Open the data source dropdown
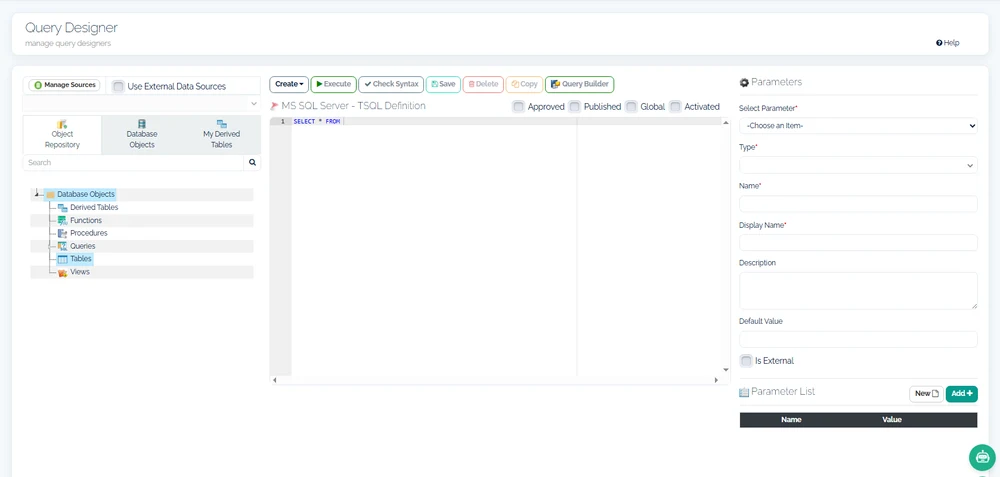The image size is (1000, 477). tap(142, 103)
